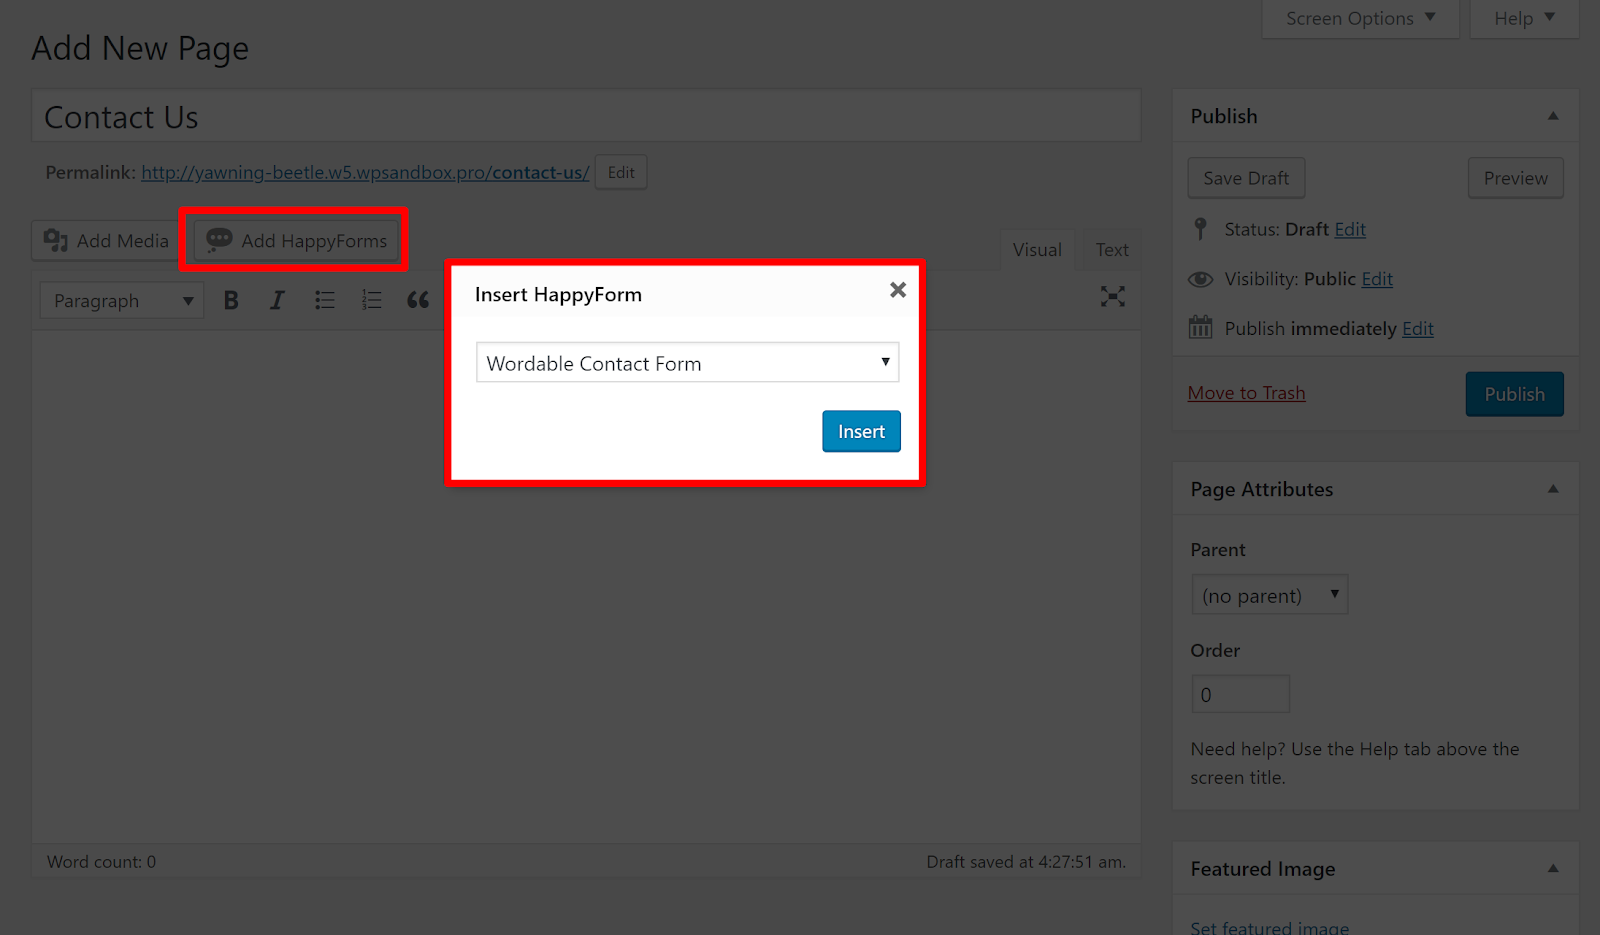The width and height of the screenshot is (1600, 935).
Task: Collapse the Featured Image panel
Action: tap(1551, 869)
